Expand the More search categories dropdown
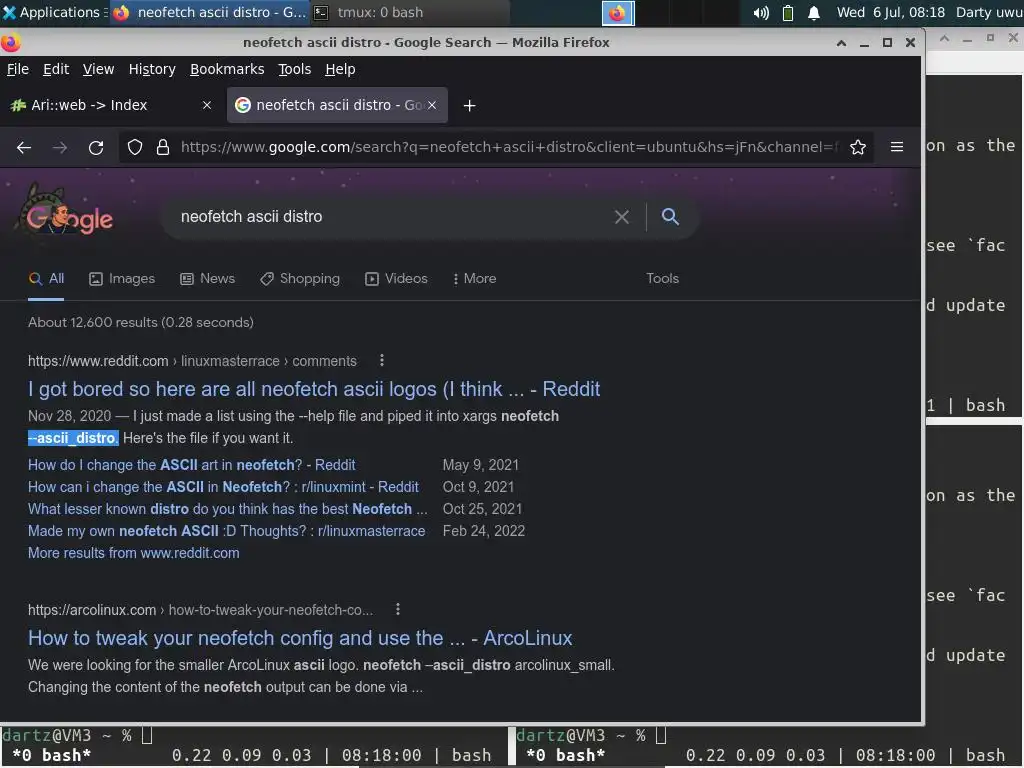 pyautogui.click(x=474, y=279)
